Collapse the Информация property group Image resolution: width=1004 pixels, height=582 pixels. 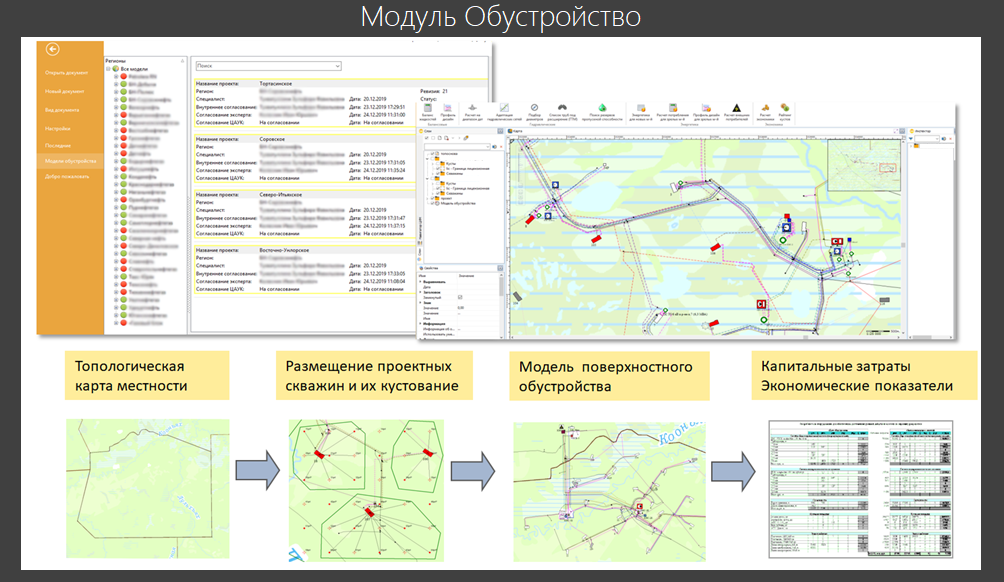point(421,323)
